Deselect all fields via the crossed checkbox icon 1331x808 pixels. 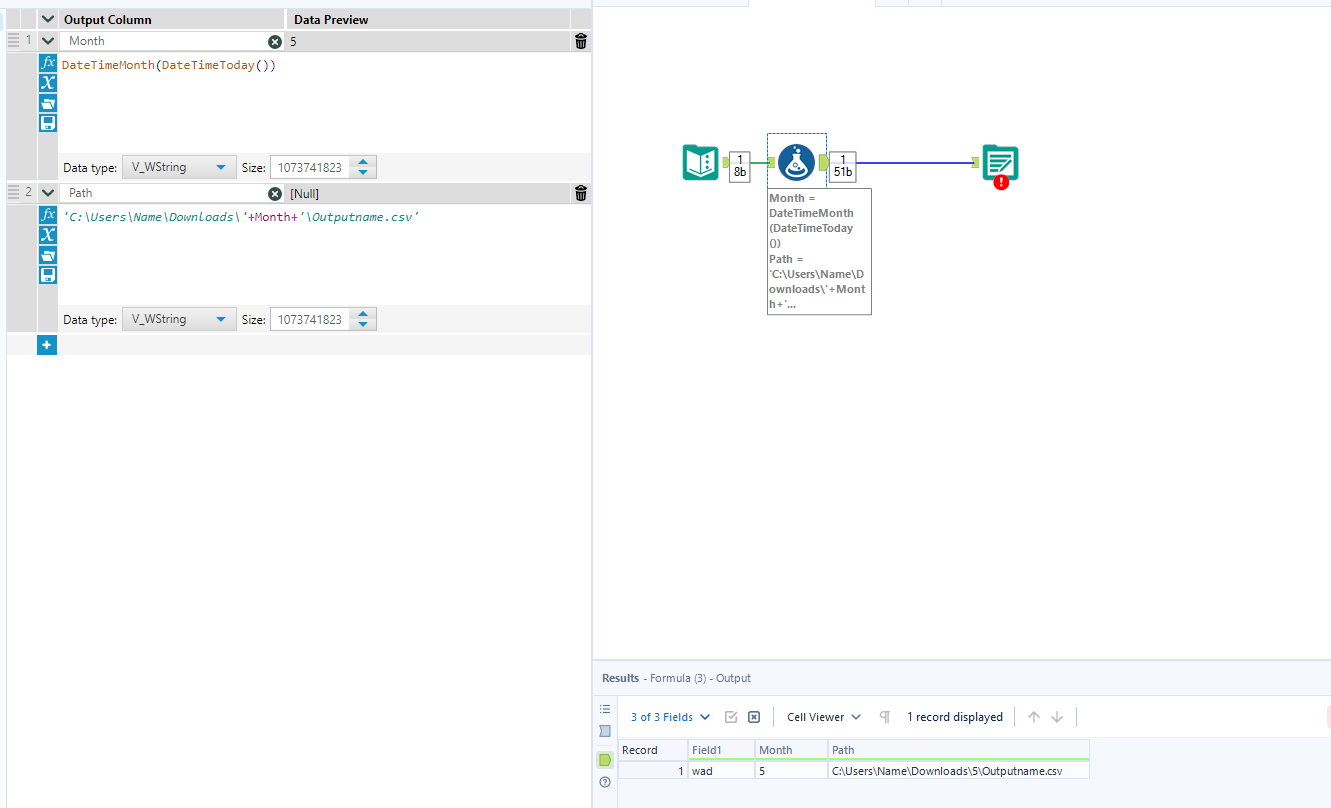(x=753, y=716)
